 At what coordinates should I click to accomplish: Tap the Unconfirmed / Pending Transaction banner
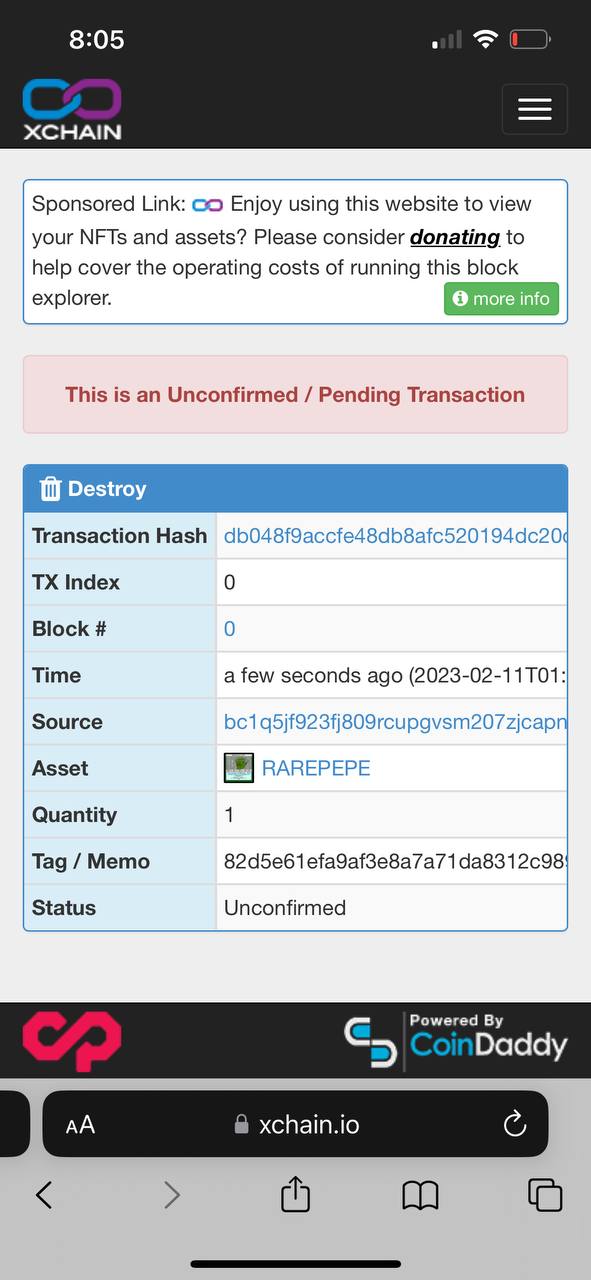(295, 394)
